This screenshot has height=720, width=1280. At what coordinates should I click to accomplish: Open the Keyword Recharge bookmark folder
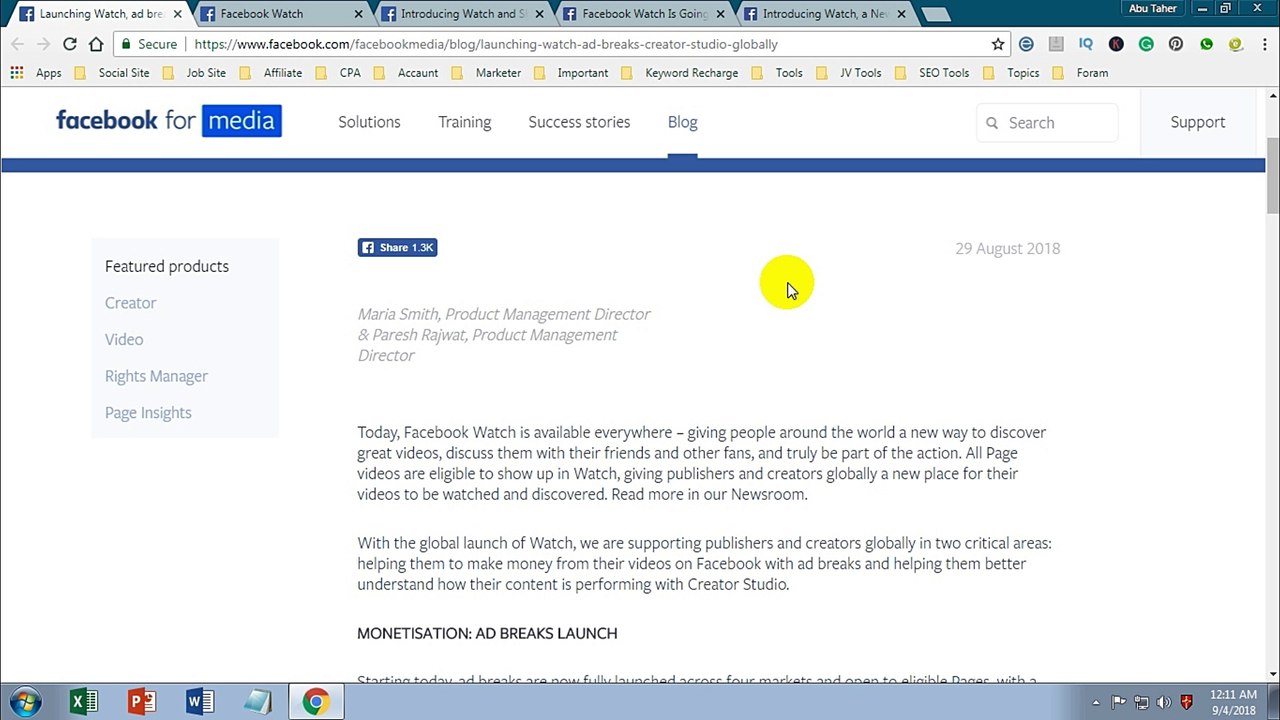click(x=680, y=73)
